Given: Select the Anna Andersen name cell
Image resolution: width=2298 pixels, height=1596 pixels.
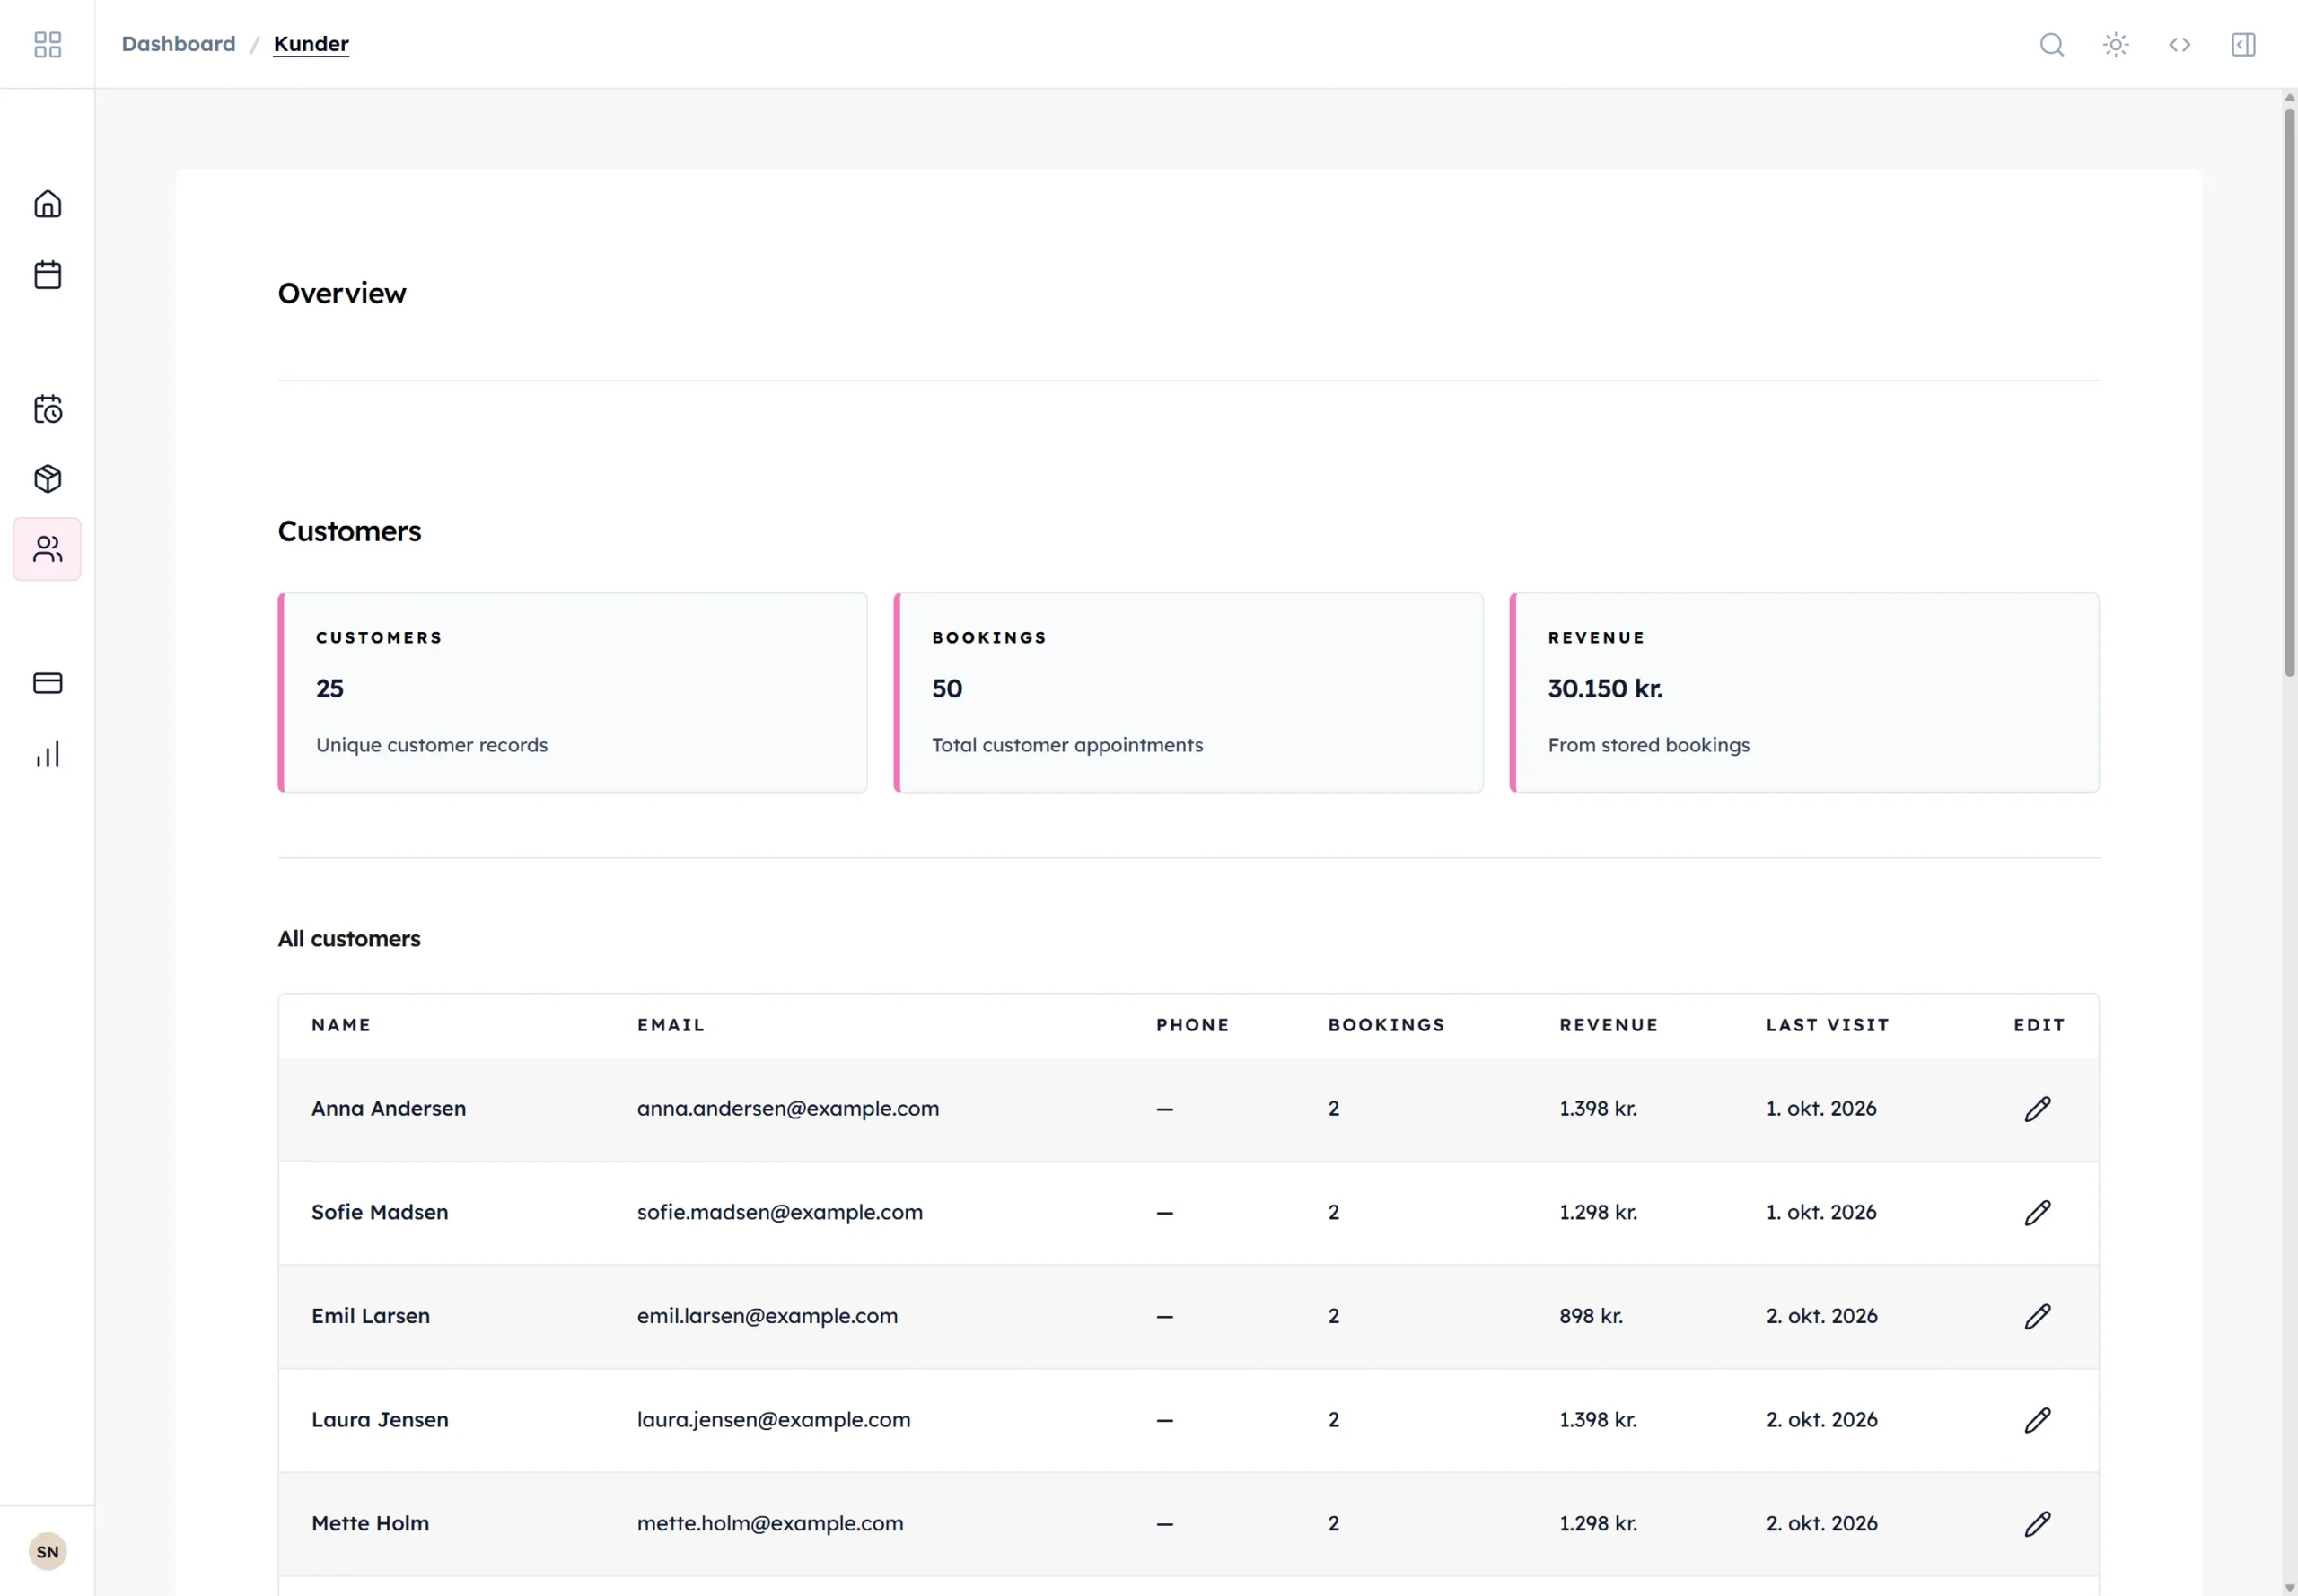Looking at the screenshot, I should click(389, 1108).
